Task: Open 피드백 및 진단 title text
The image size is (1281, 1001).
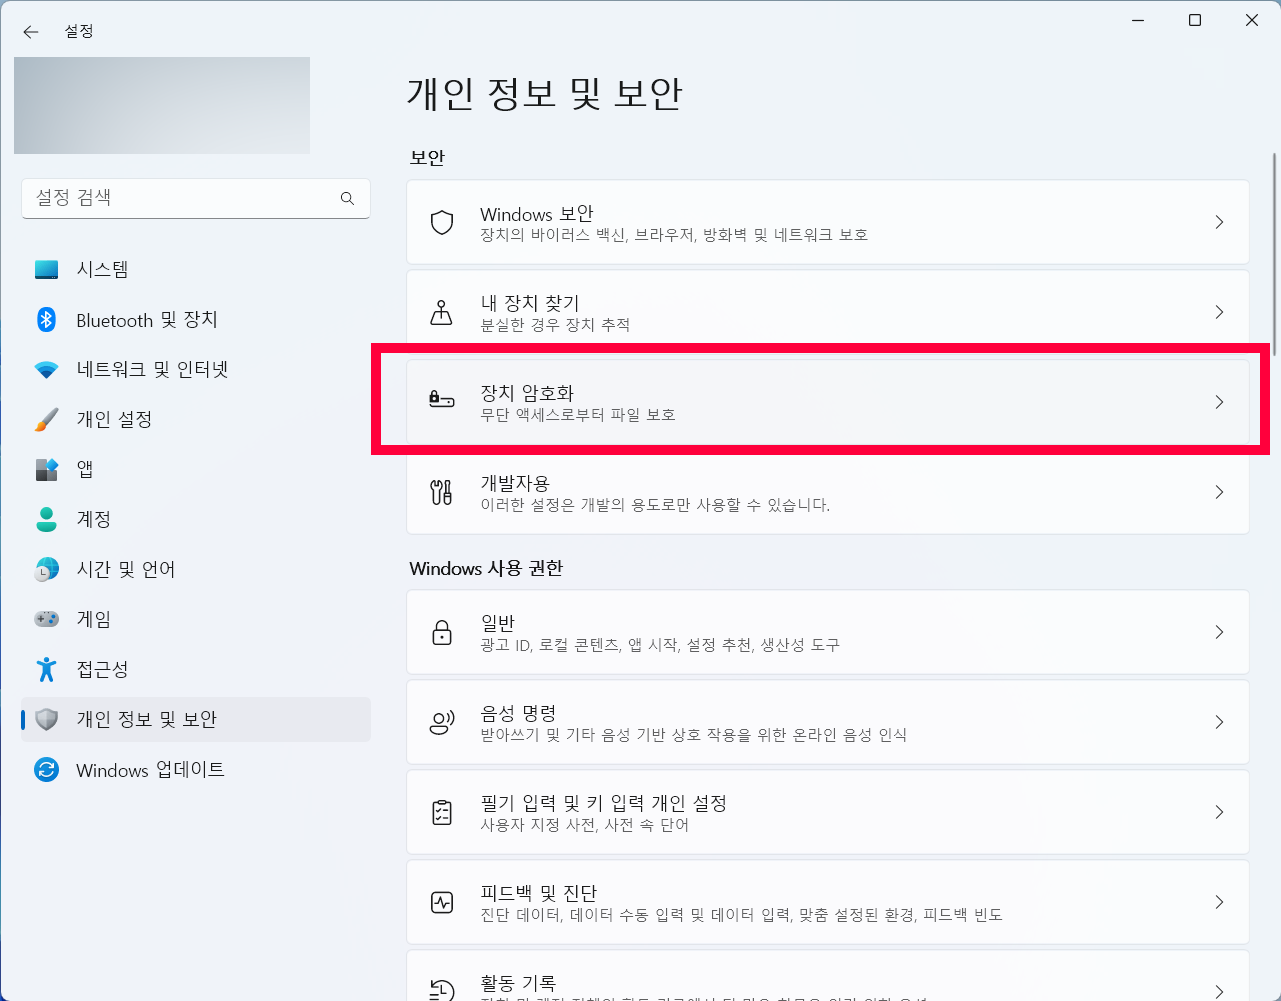Action: click(x=539, y=893)
